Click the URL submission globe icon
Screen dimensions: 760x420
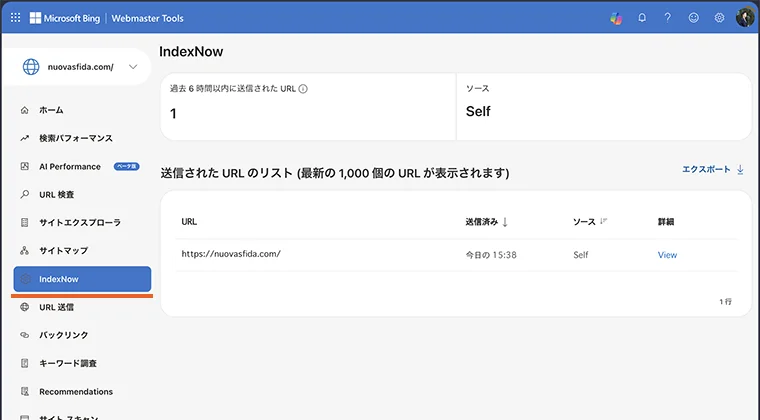25,307
